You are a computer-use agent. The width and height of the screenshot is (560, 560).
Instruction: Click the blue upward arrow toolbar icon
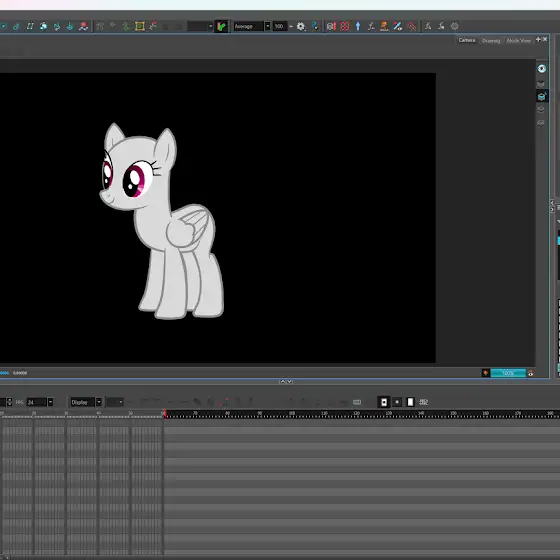pos(358,26)
